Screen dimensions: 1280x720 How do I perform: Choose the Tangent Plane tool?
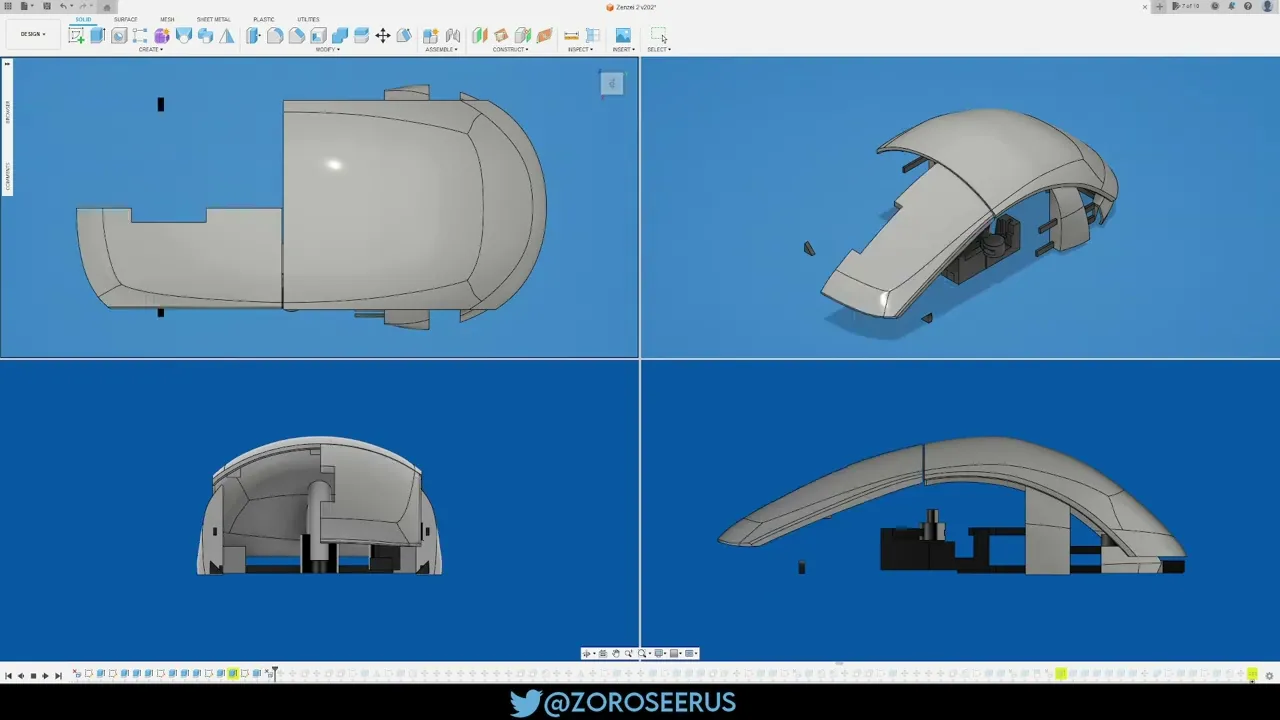point(522,36)
